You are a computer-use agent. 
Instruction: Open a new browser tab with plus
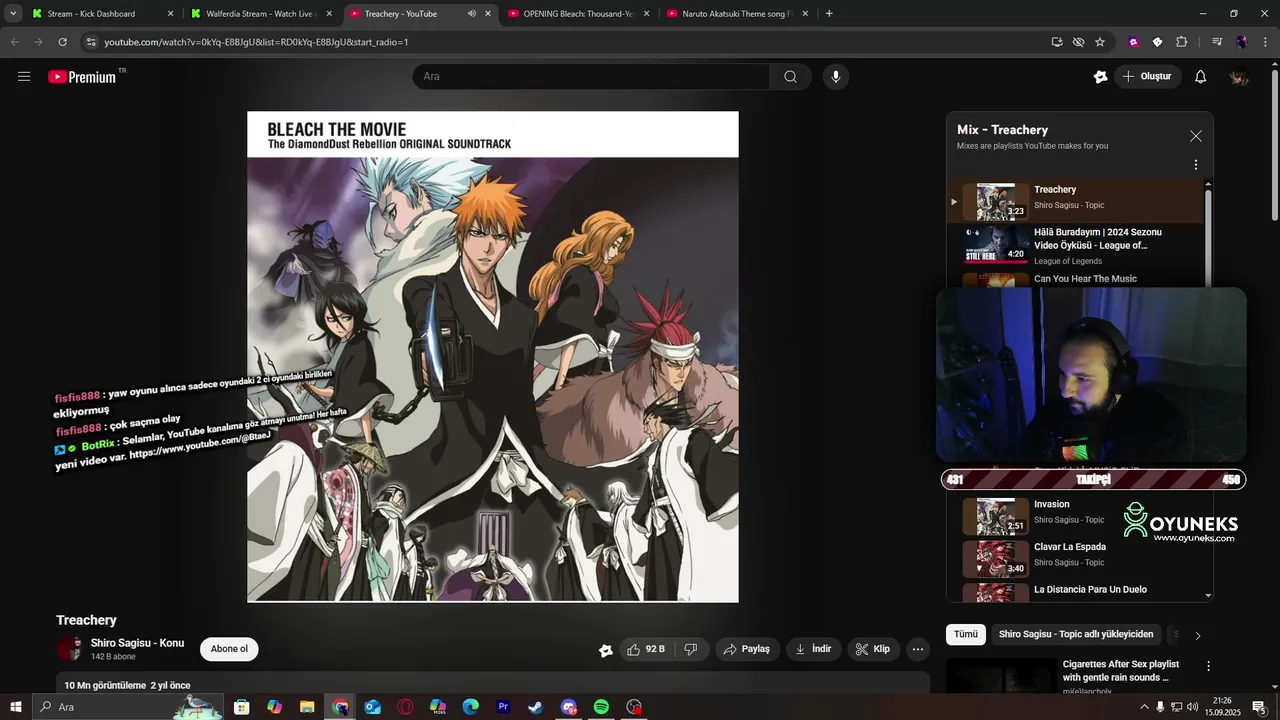[829, 14]
